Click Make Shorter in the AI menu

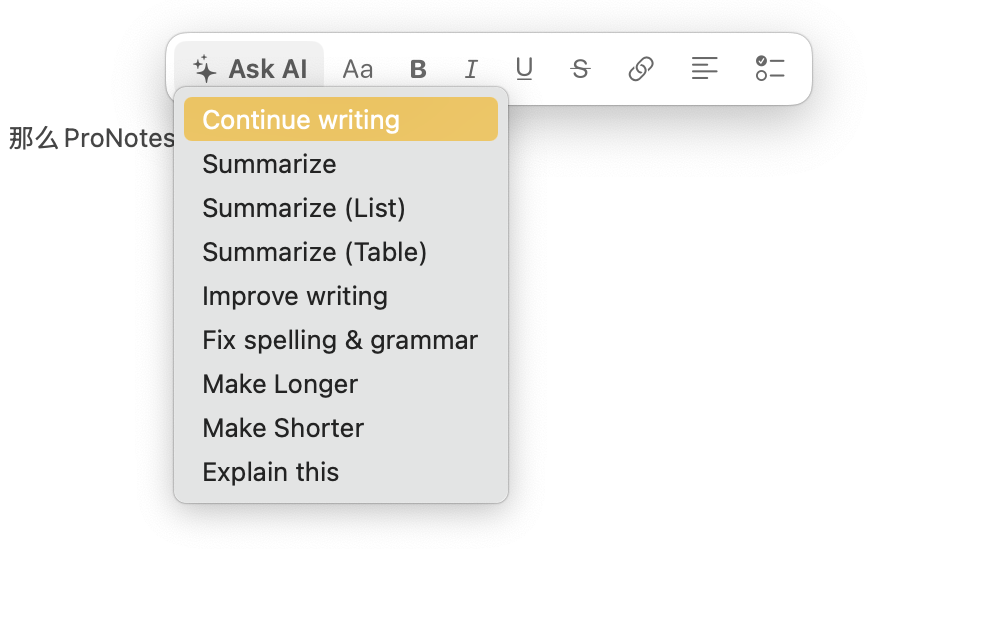283,428
